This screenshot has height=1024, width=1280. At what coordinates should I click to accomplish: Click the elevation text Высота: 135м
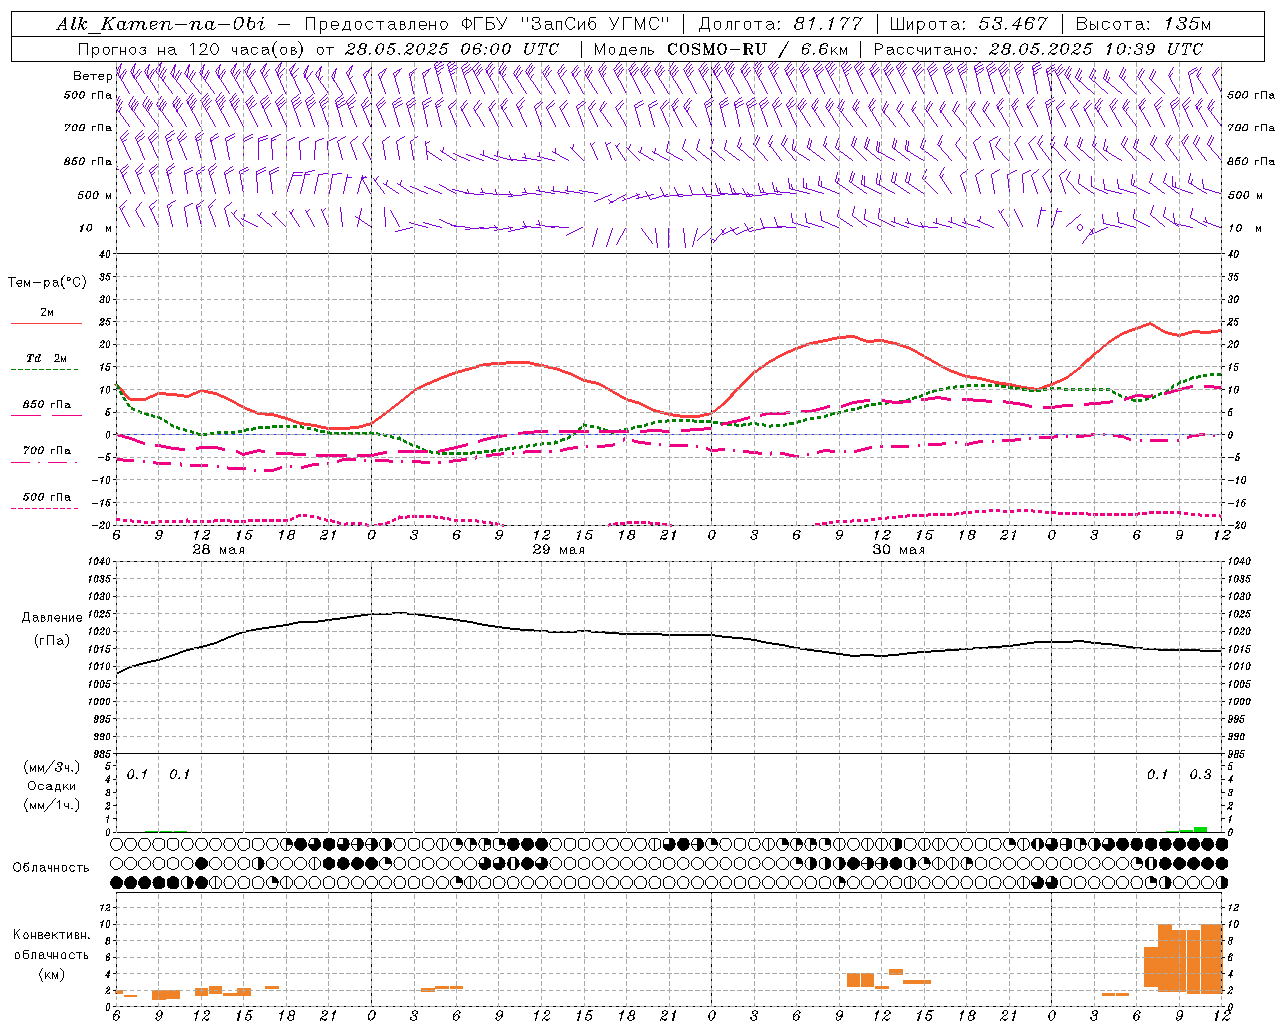[1142, 24]
